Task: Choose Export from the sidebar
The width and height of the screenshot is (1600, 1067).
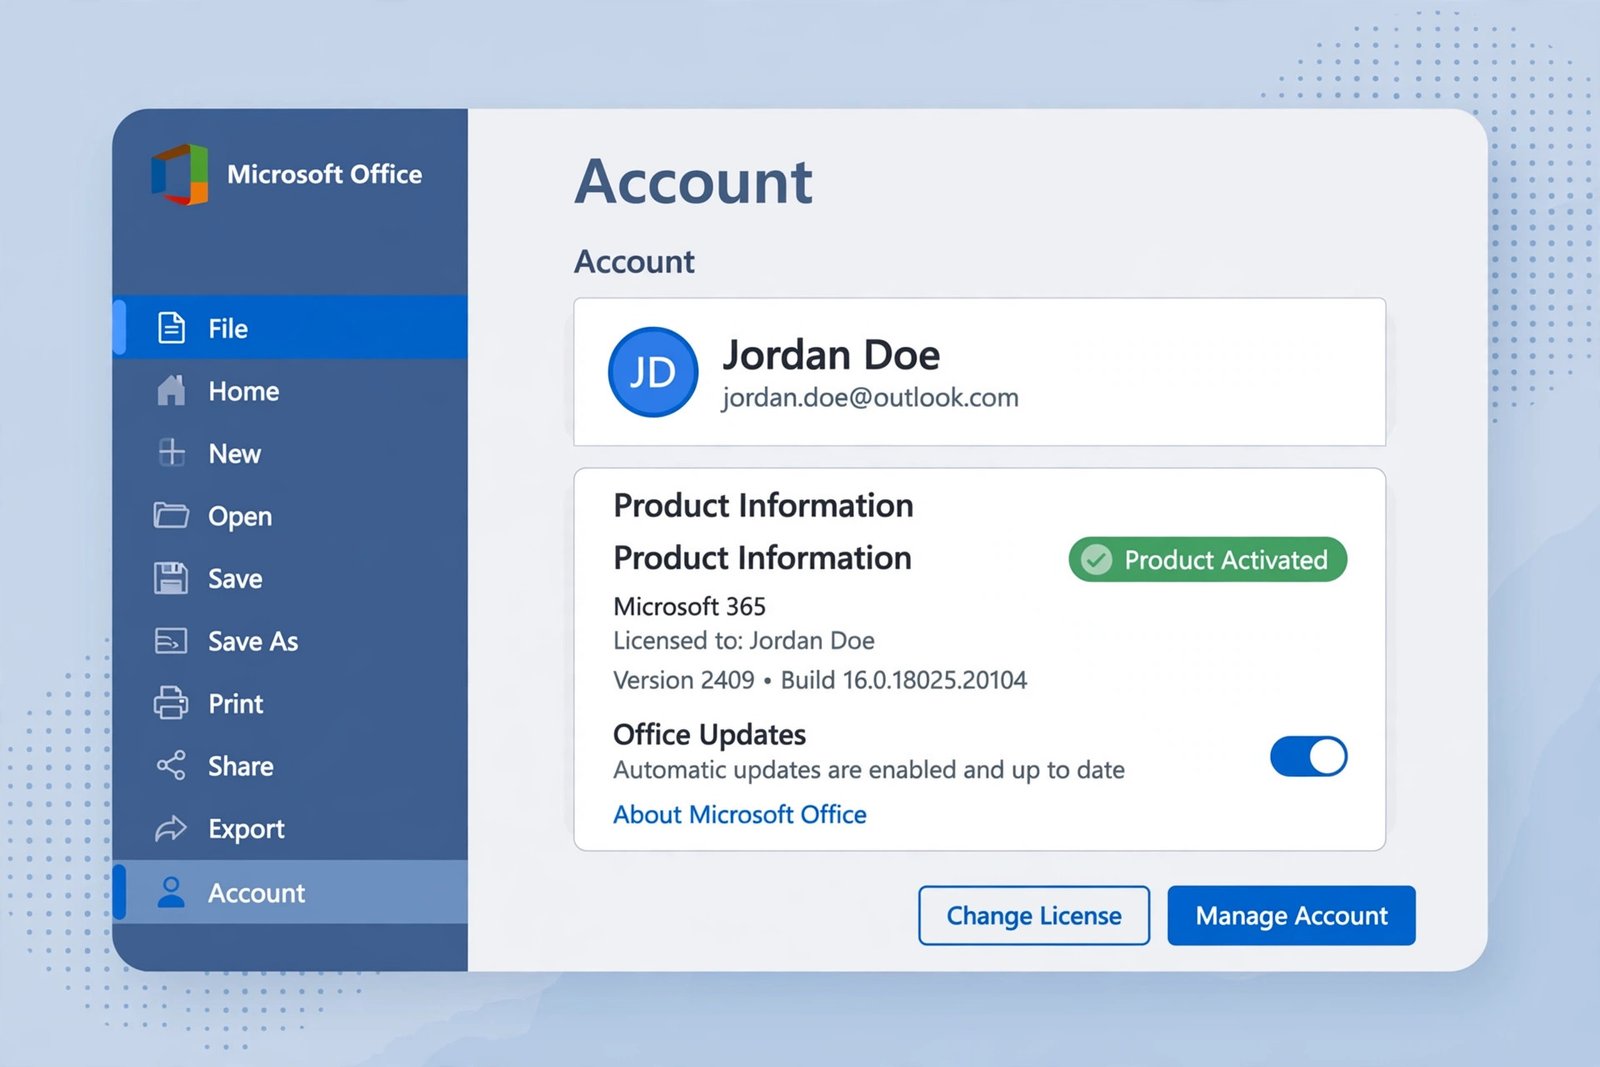Action: [290, 829]
